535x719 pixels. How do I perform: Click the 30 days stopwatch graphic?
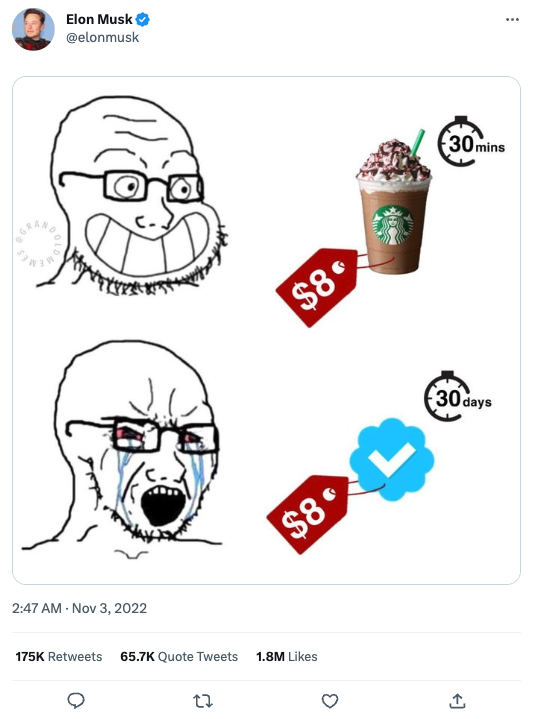coord(457,396)
